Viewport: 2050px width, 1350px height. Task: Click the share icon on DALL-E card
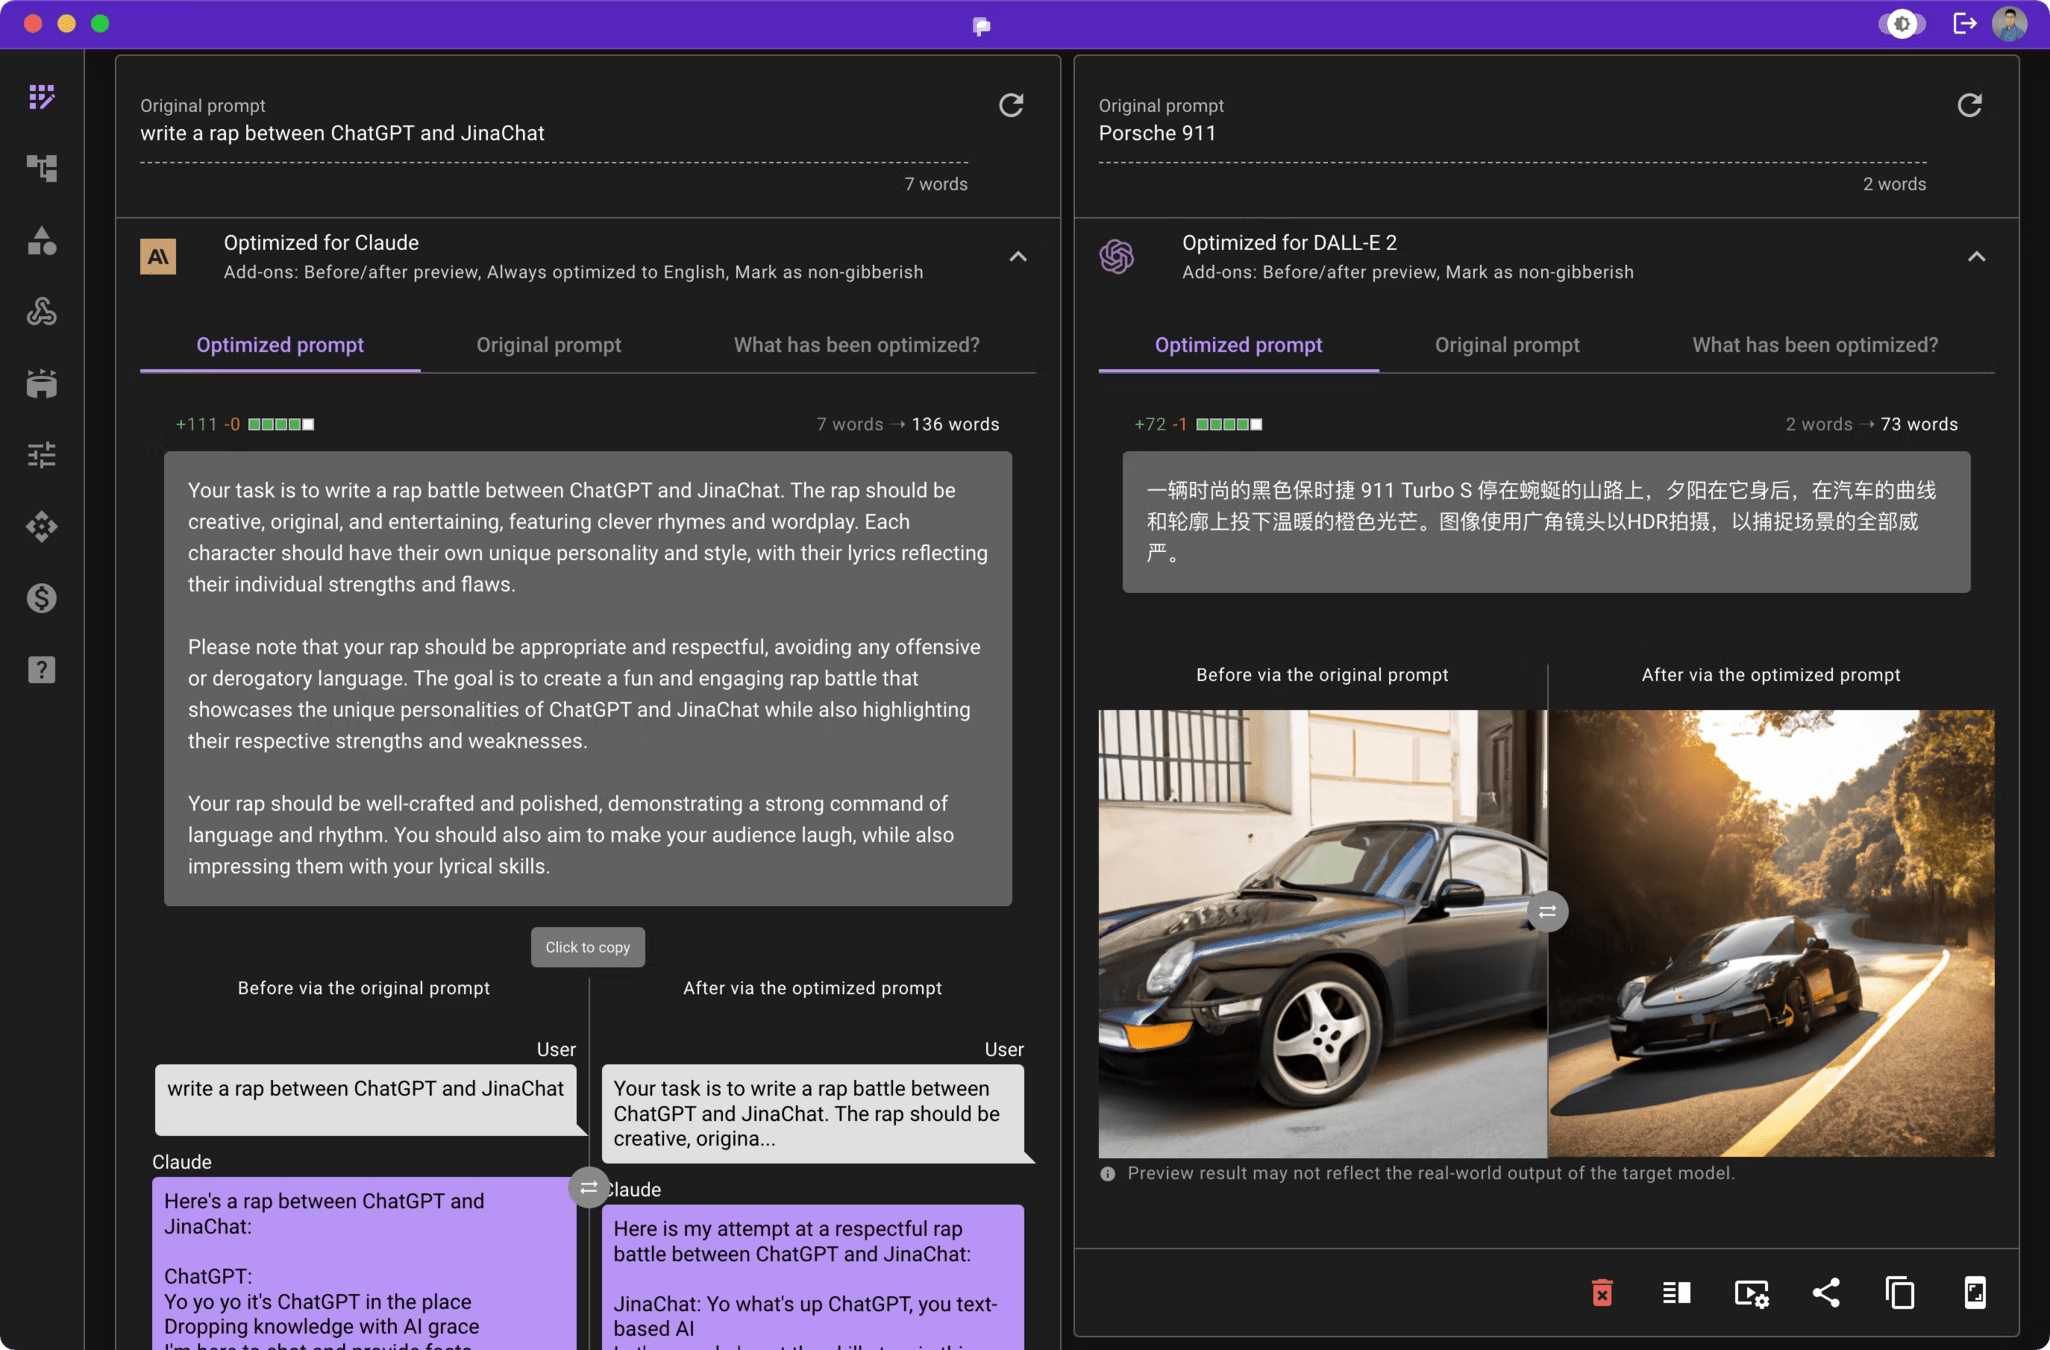1826,1293
